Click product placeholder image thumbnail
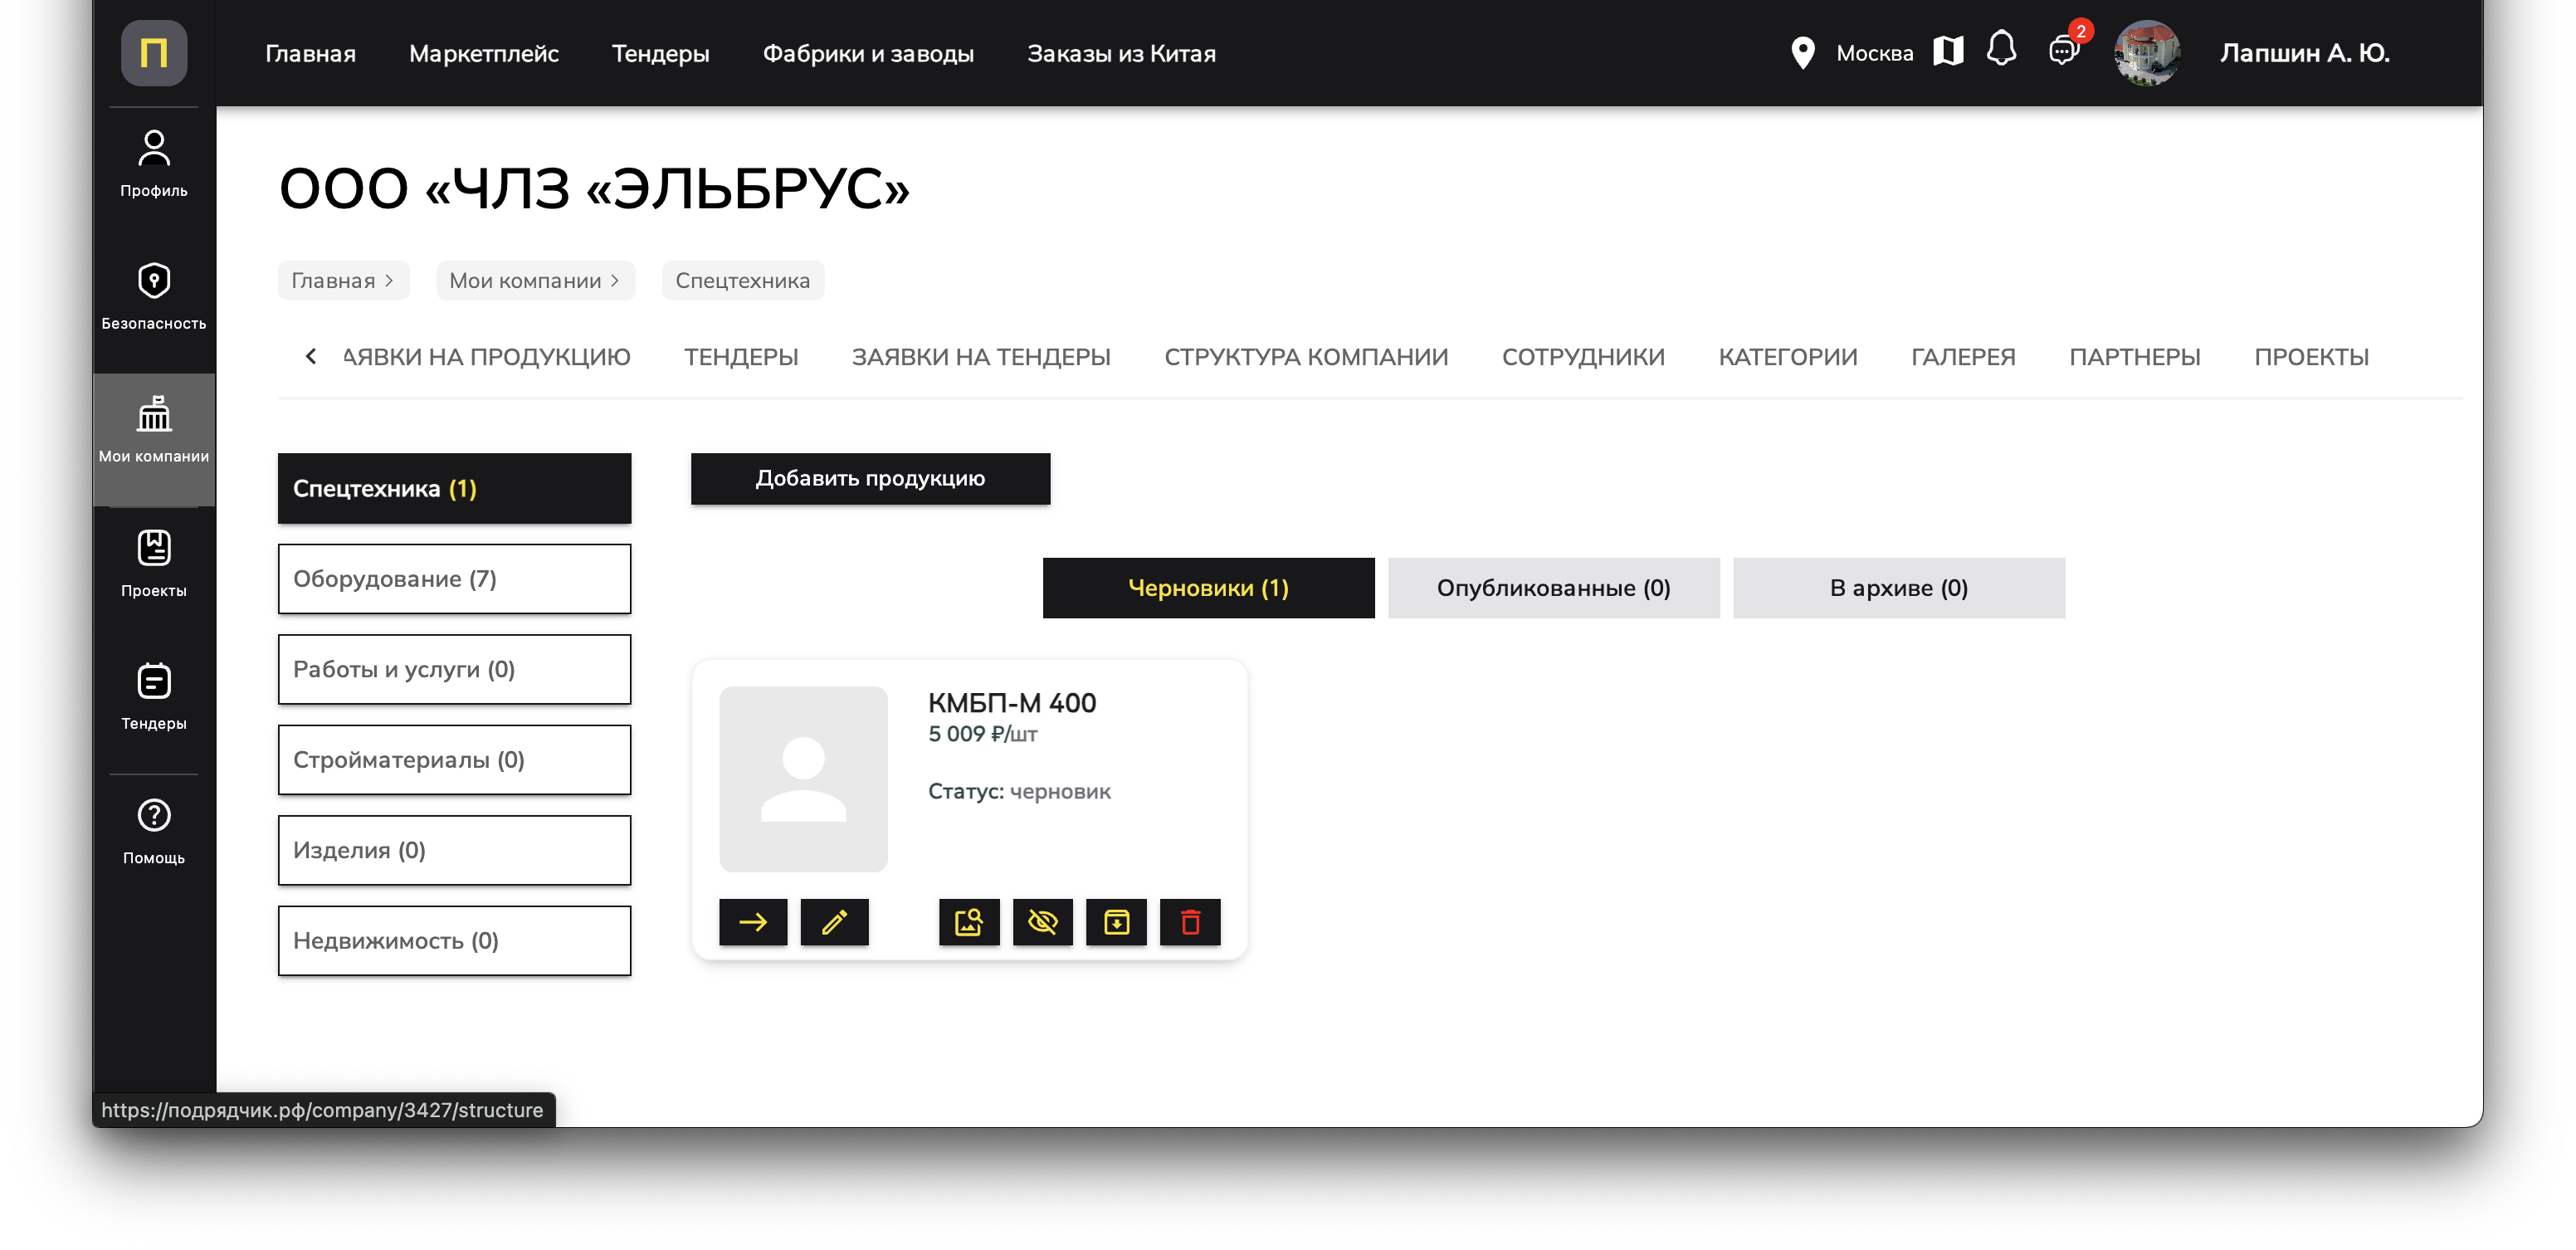2576x1250 pixels. click(803, 779)
